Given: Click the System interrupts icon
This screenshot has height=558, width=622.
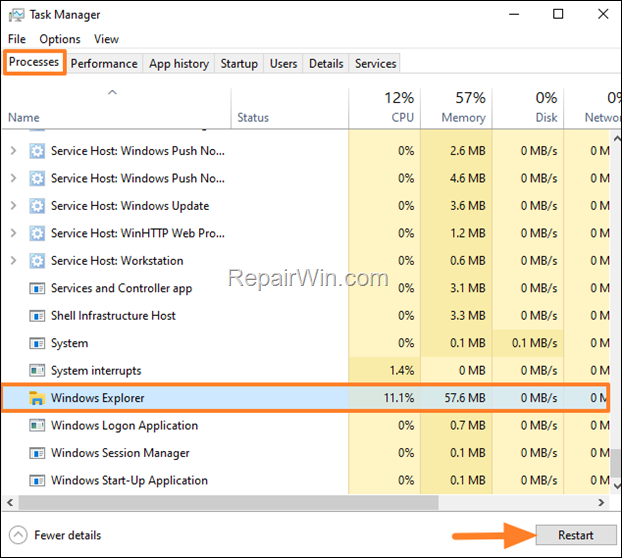Looking at the screenshot, I should pos(37,370).
